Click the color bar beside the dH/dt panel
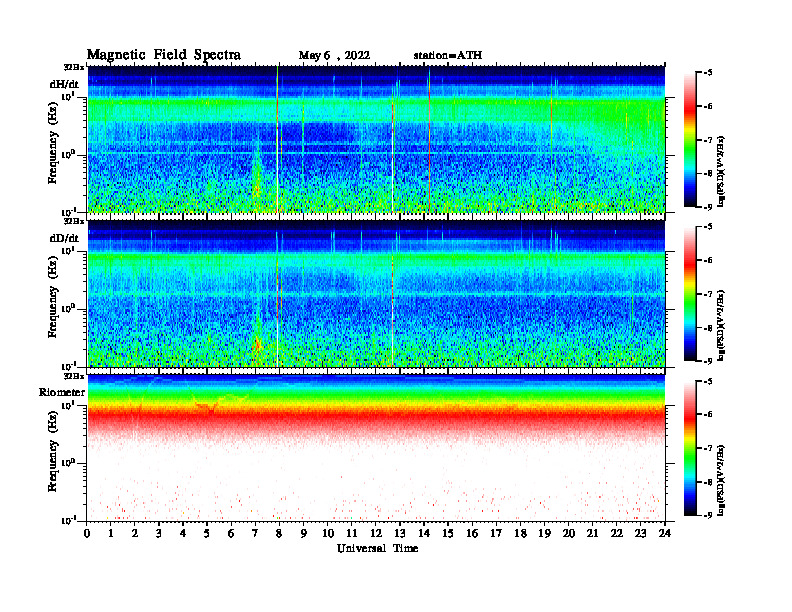This screenshot has width=792, height=612. 690,139
